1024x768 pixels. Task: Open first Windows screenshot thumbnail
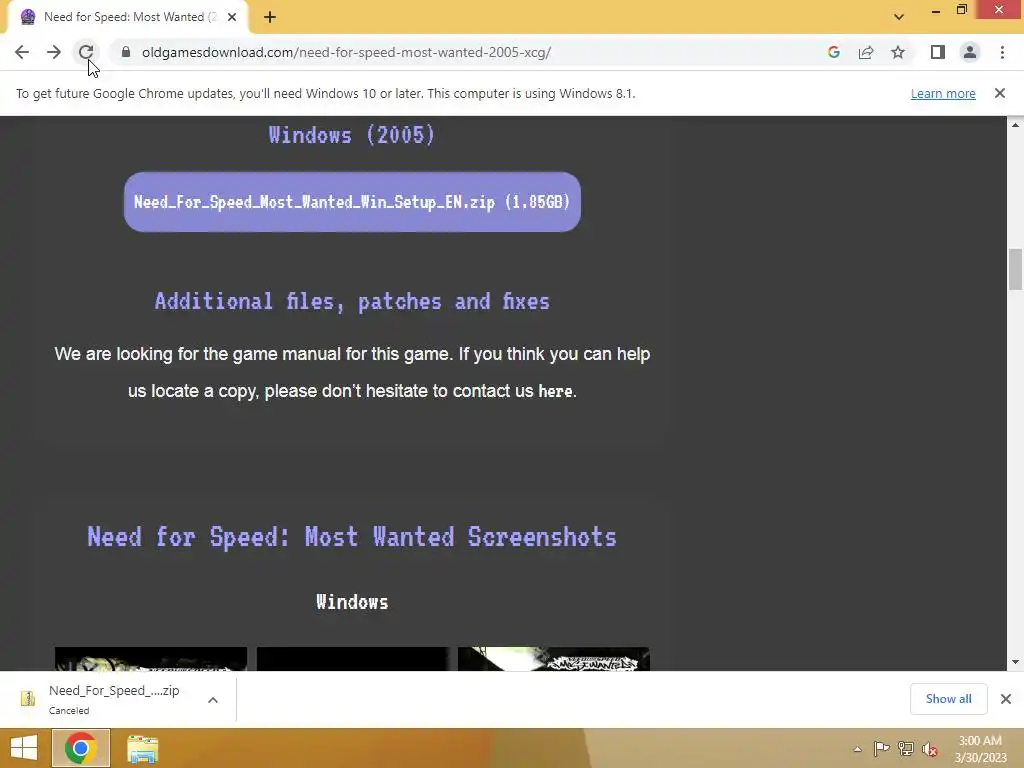(151, 658)
